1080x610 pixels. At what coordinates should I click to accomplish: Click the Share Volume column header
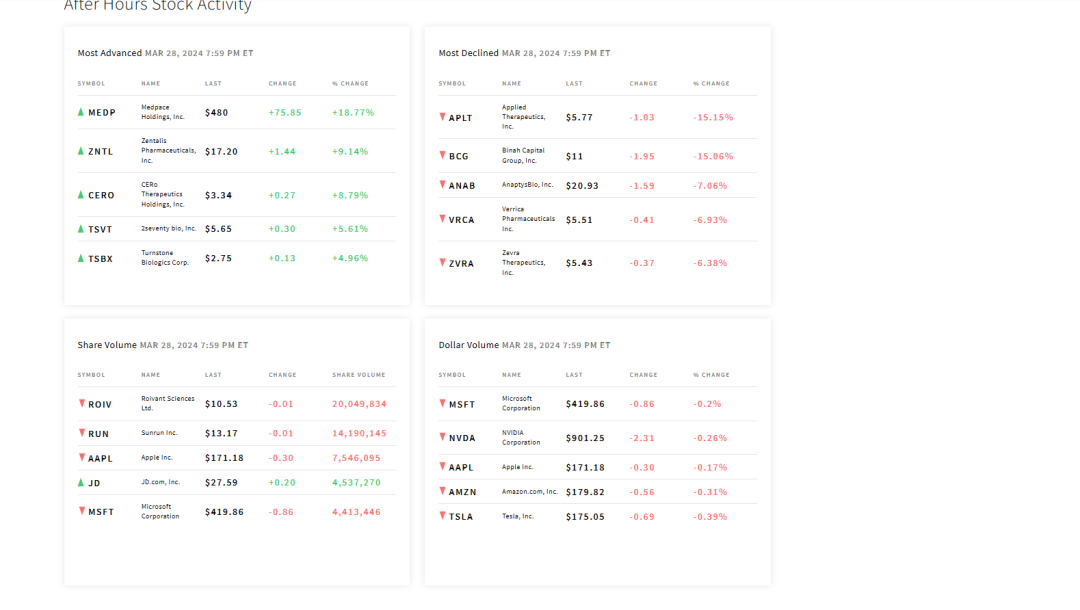[358, 375]
